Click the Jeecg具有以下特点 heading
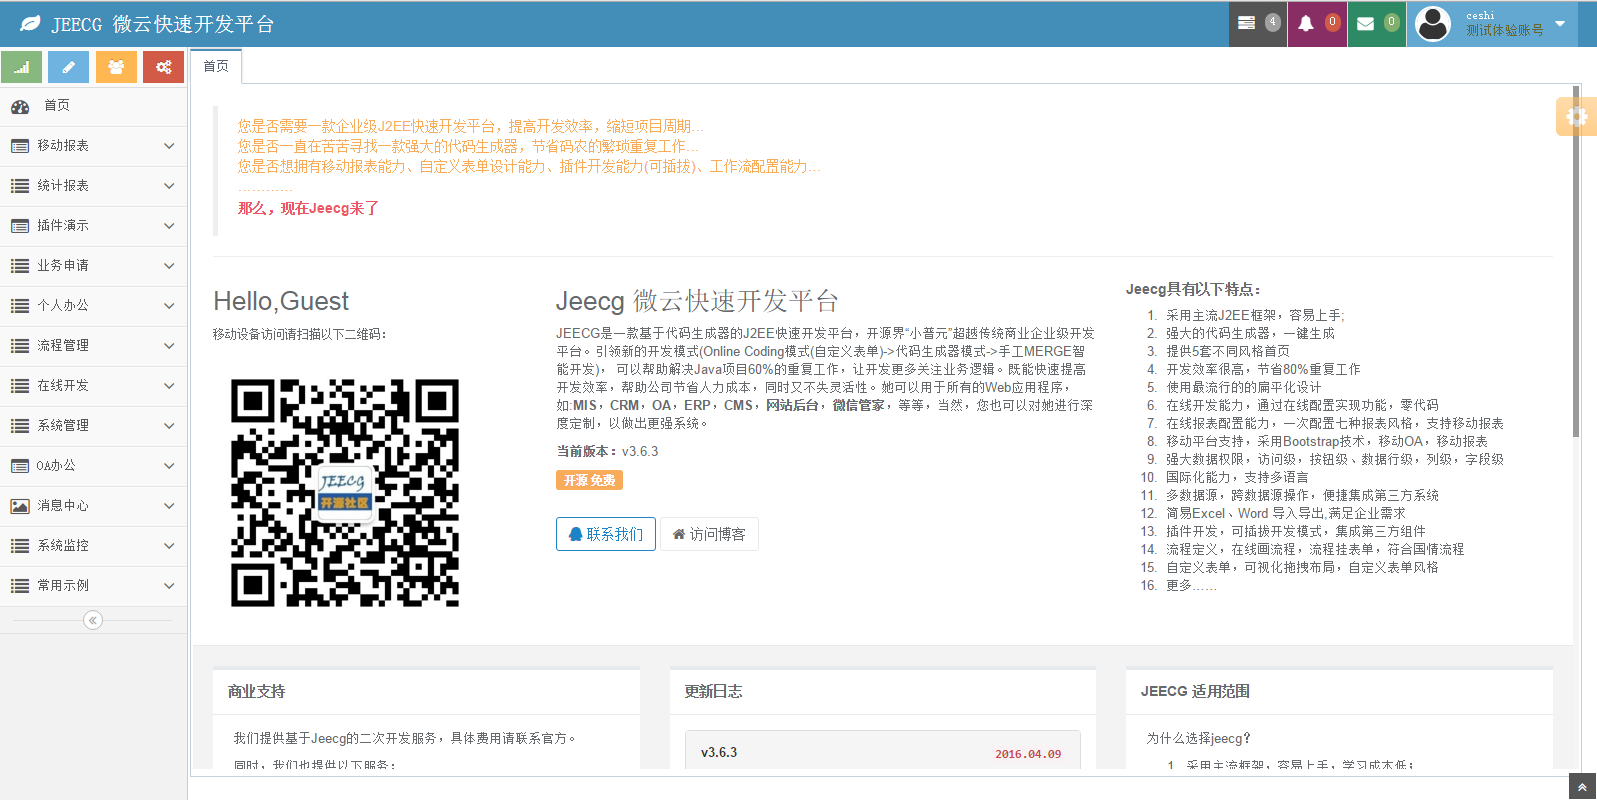This screenshot has height=800, width=1597. [1193, 289]
